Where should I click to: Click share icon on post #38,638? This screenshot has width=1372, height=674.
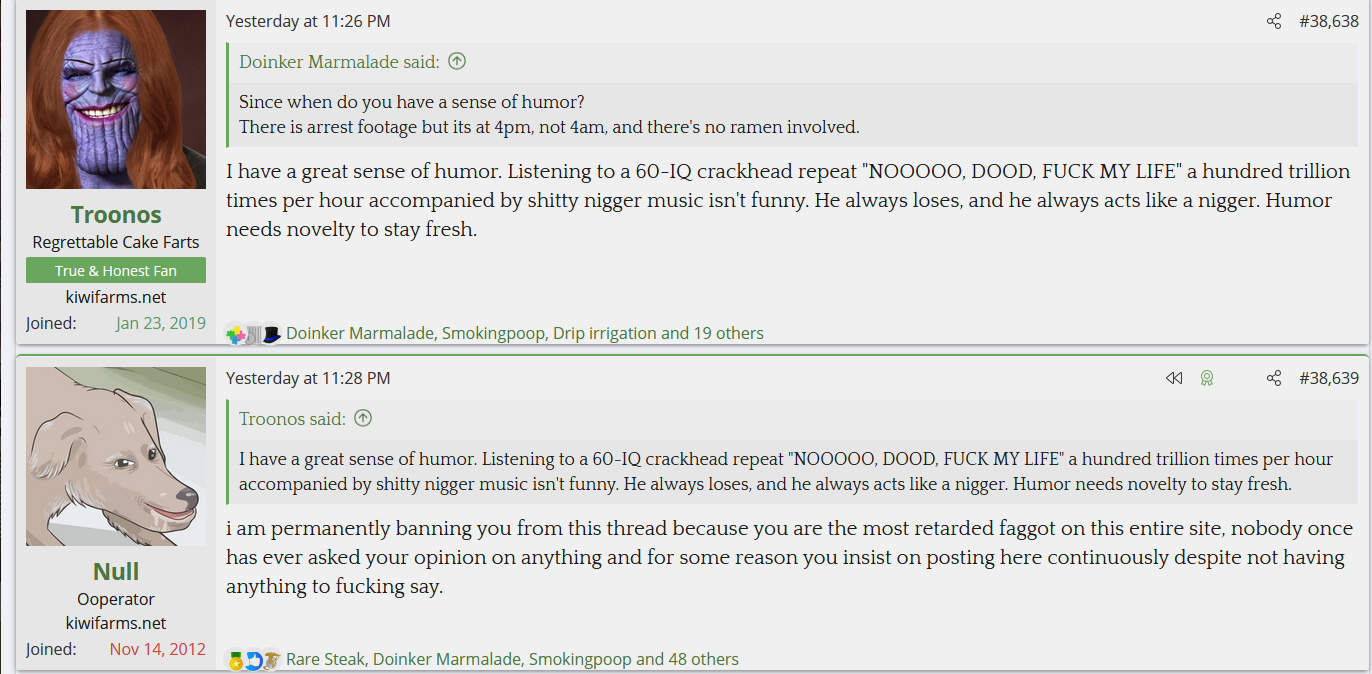click(x=1273, y=22)
